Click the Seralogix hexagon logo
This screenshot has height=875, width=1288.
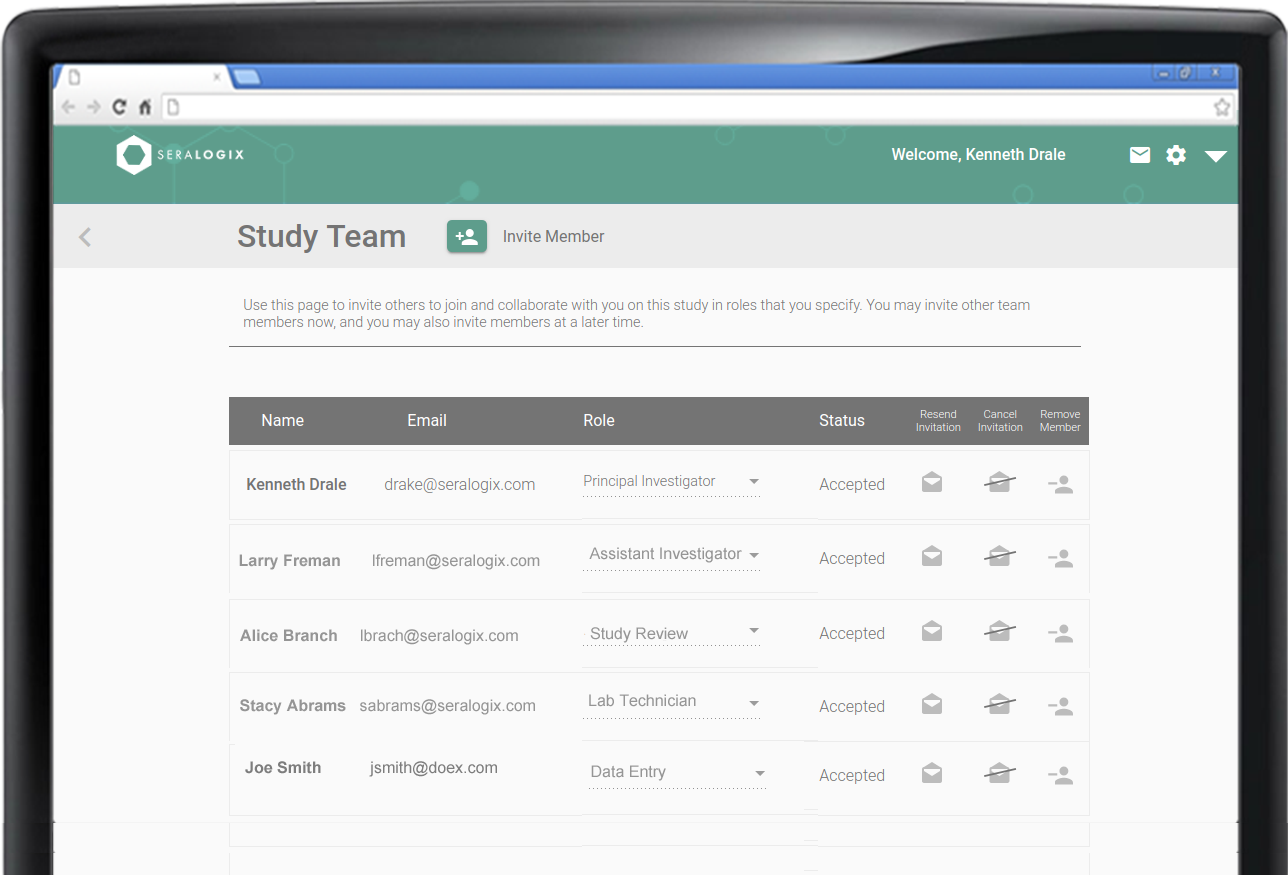135,155
